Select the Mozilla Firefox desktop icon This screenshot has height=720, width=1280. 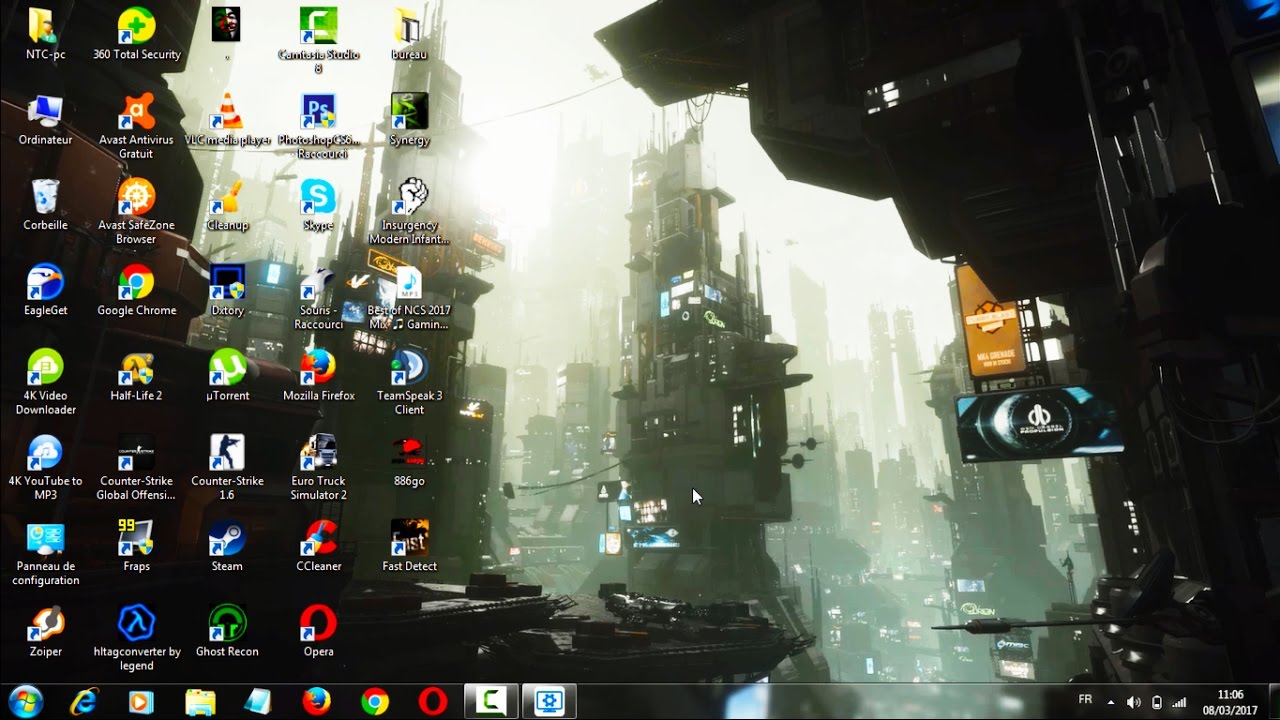[x=318, y=369]
